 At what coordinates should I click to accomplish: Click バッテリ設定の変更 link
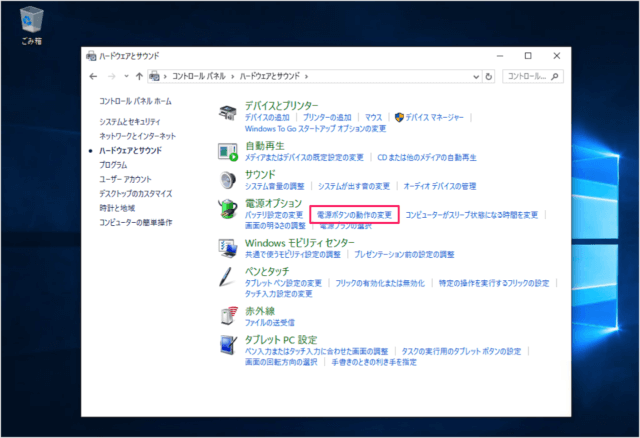274,215
